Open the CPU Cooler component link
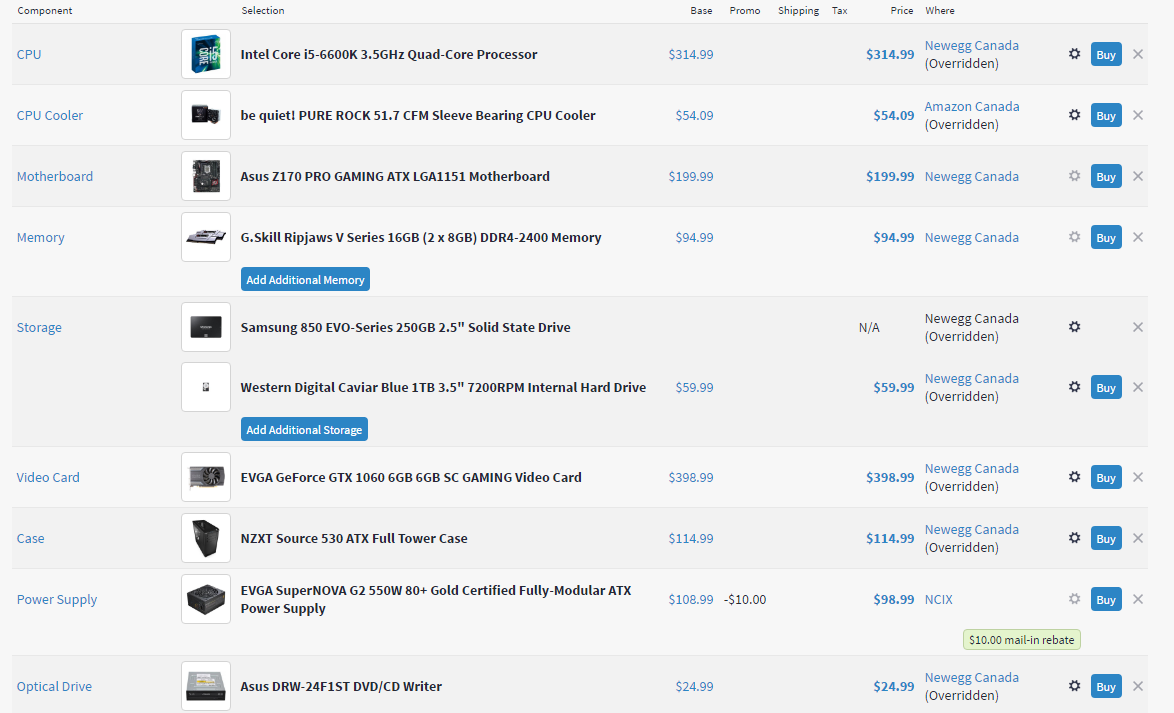This screenshot has height=713, width=1174. point(49,115)
